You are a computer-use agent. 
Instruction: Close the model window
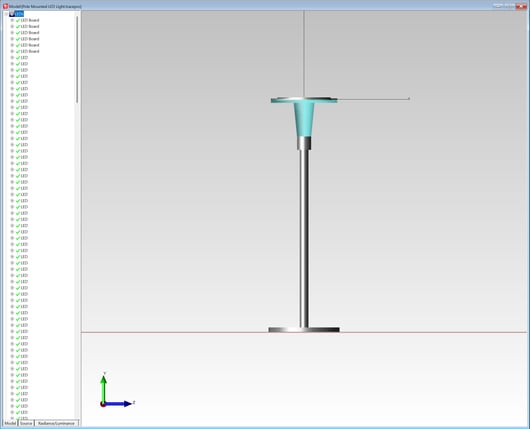(x=521, y=6)
